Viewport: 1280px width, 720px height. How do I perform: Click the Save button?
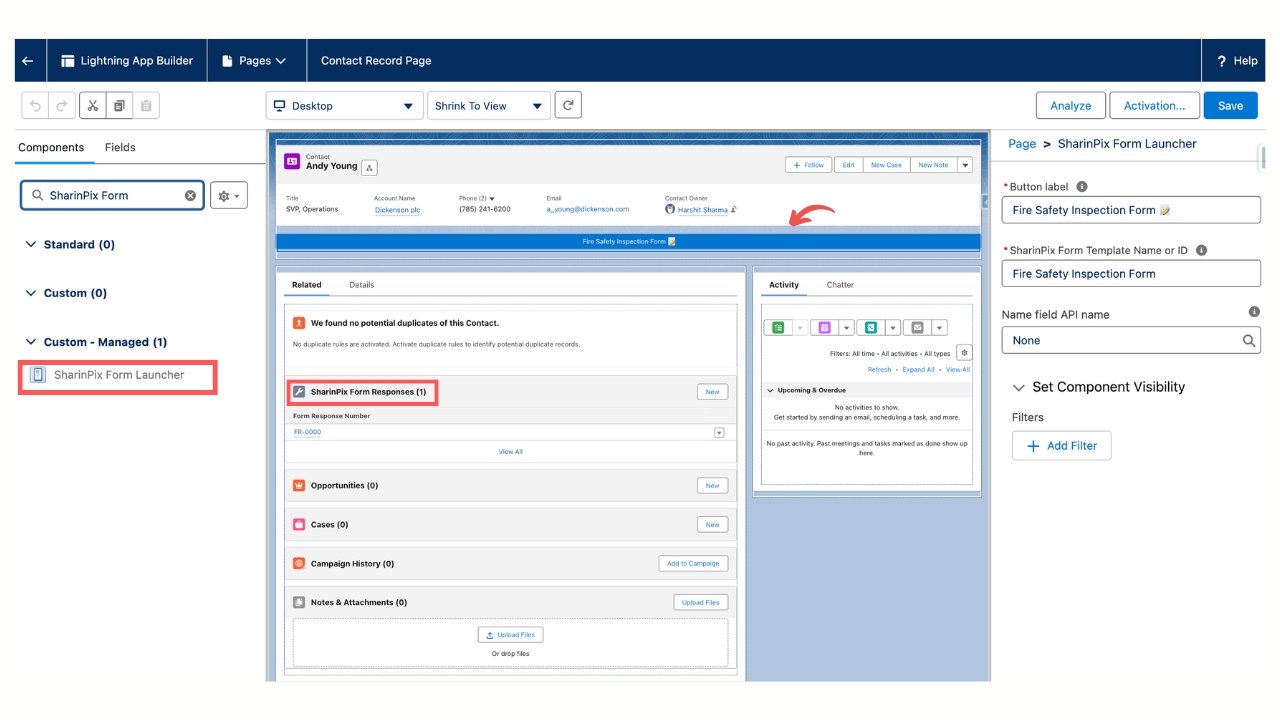tap(1230, 105)
